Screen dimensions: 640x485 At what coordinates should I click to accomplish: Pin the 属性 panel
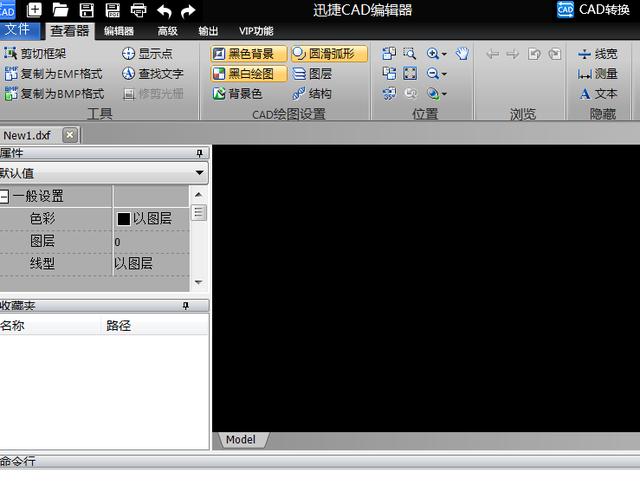point(199,153)
